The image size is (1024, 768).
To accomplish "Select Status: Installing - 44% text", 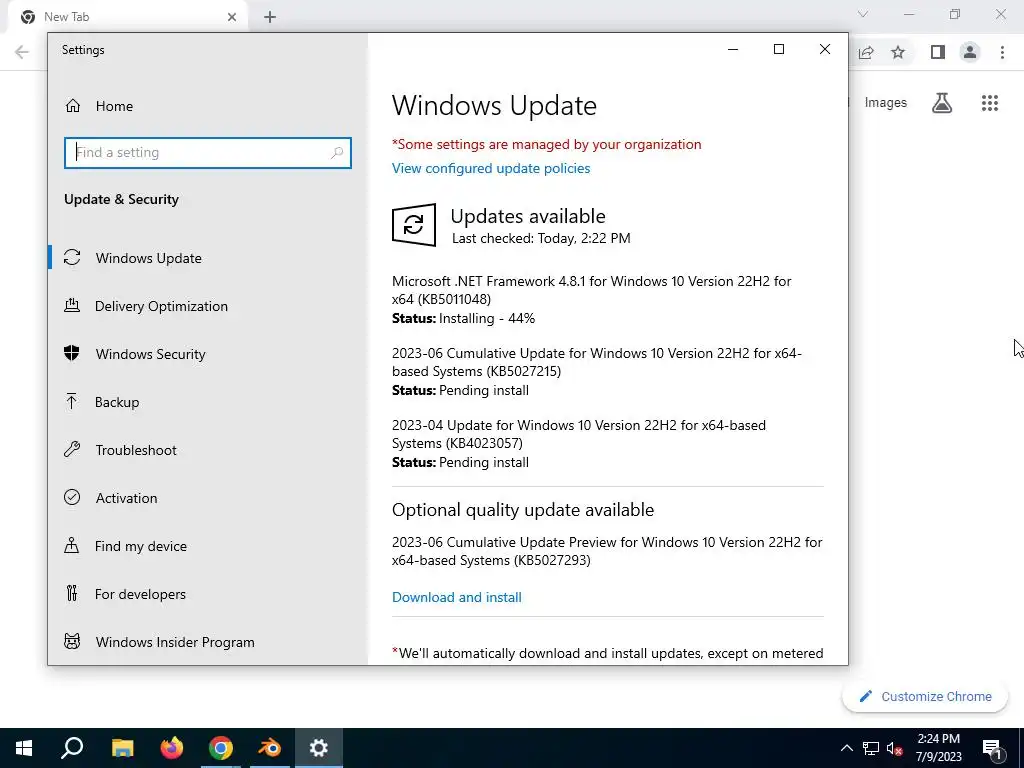I will [463, 319].
